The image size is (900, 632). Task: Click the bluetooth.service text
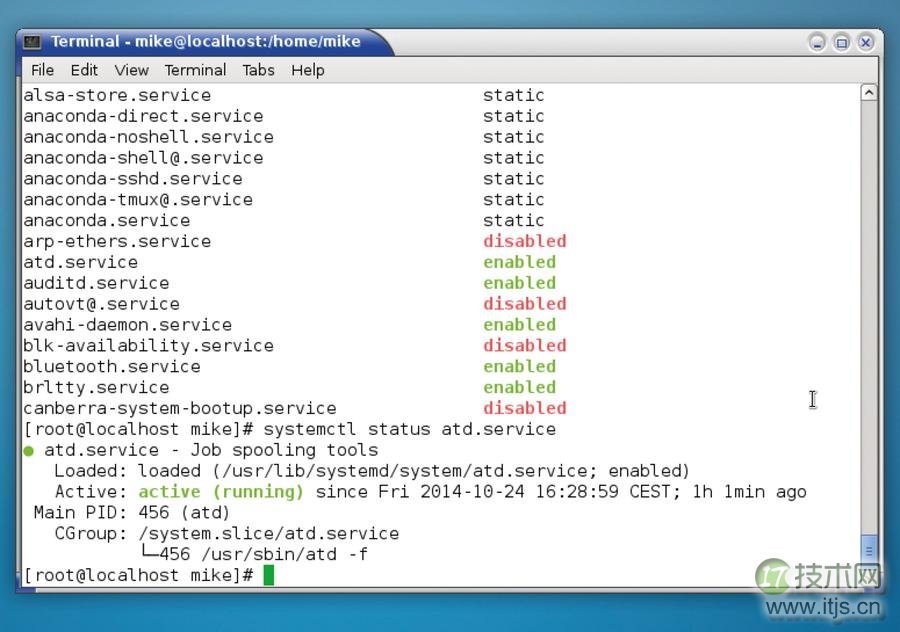click(112, 366)
